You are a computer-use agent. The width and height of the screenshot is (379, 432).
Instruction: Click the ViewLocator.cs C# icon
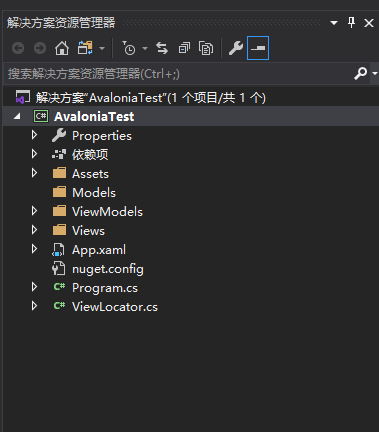[x=59, y=306]
